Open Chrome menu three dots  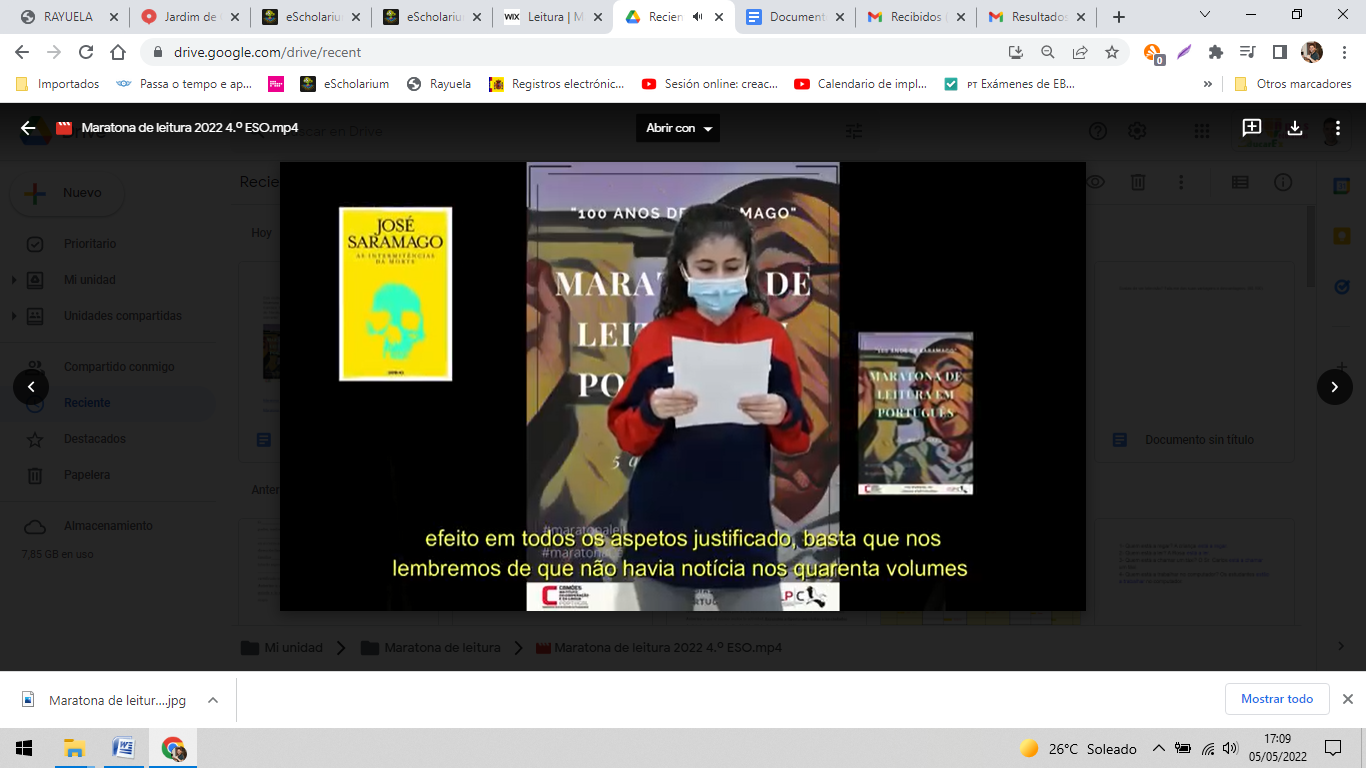1344,52
